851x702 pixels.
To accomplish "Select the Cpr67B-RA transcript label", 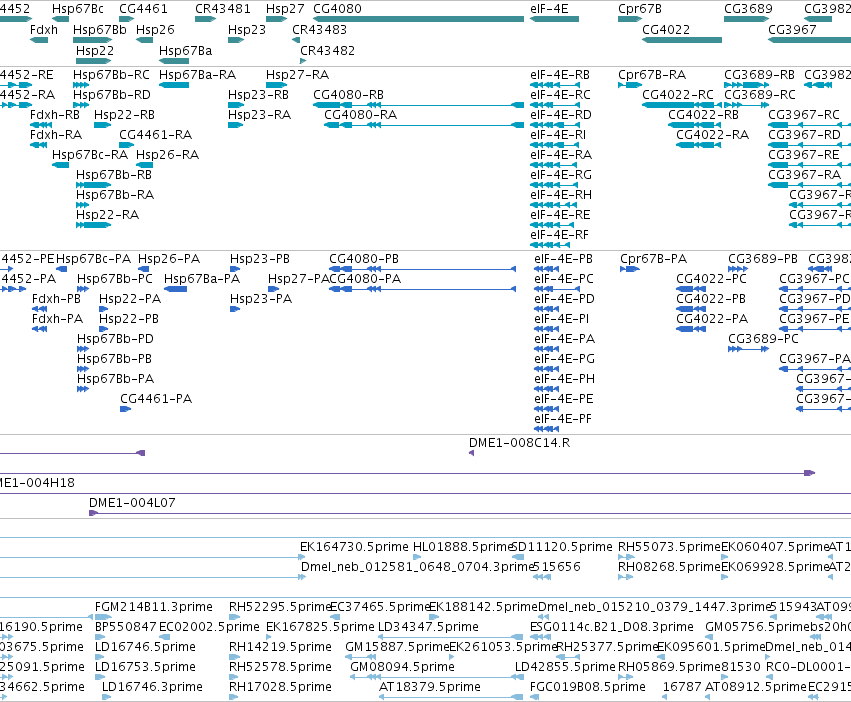I will 652,74.
